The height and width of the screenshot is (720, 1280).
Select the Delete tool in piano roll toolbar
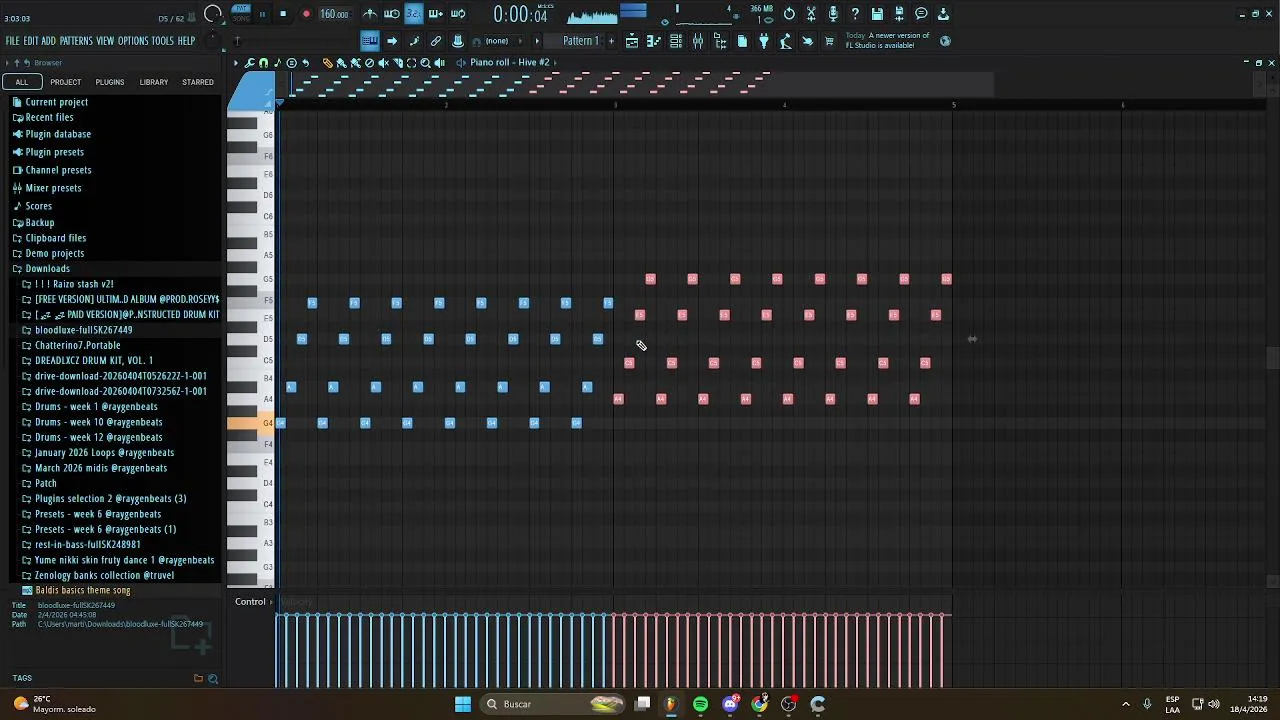369,63
